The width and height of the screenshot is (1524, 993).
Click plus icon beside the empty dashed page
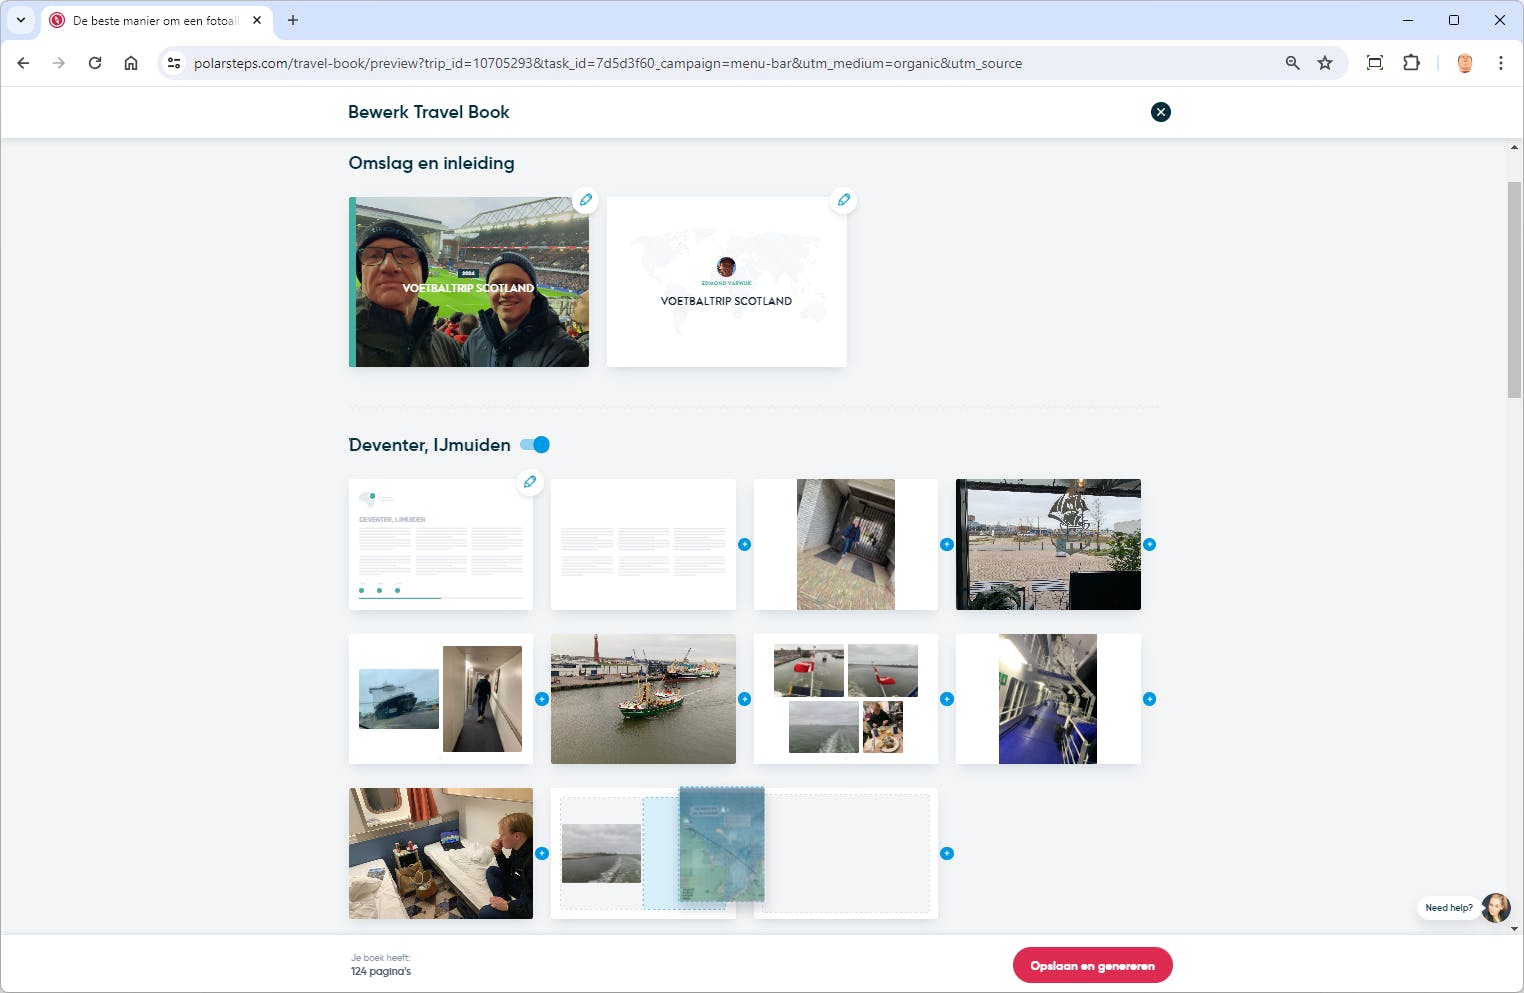[947, 854]
